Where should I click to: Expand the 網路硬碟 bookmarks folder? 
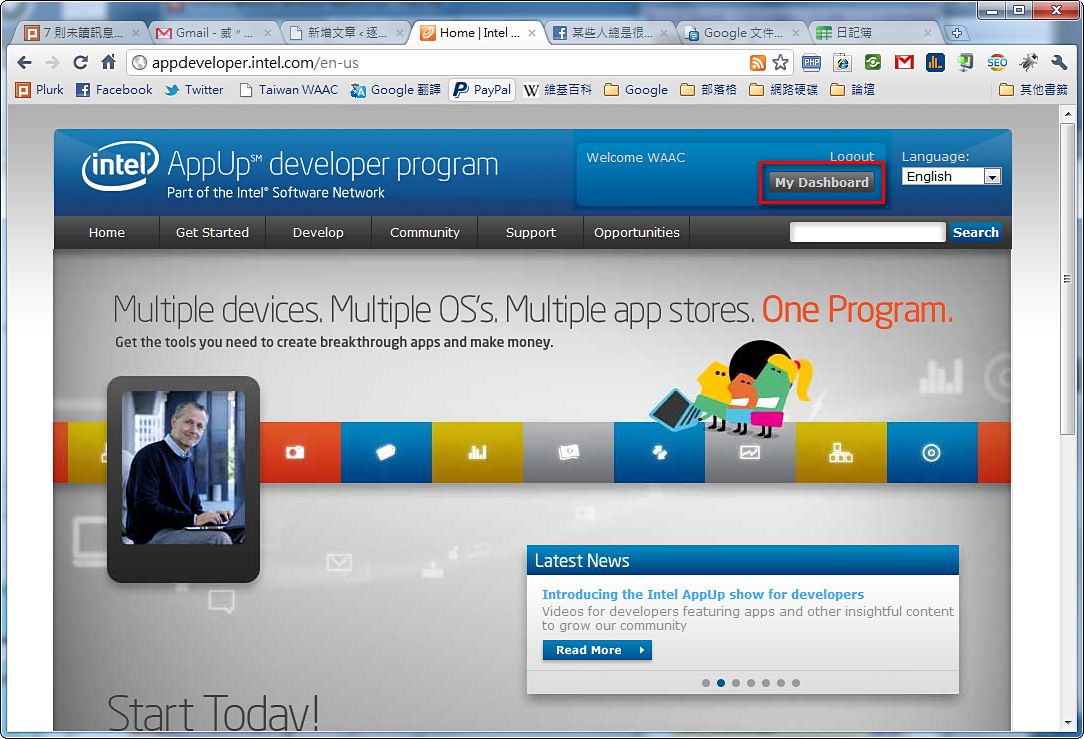pos(784,90)
